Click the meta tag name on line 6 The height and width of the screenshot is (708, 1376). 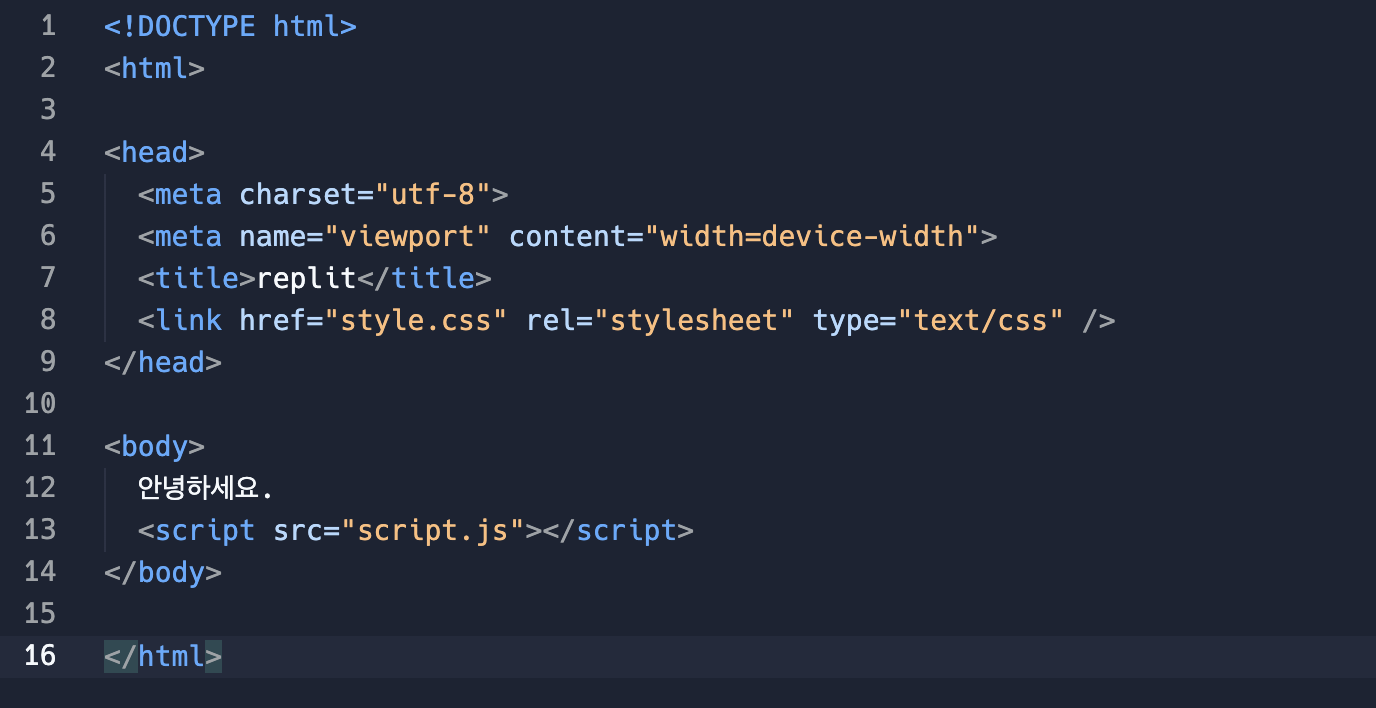188,236
